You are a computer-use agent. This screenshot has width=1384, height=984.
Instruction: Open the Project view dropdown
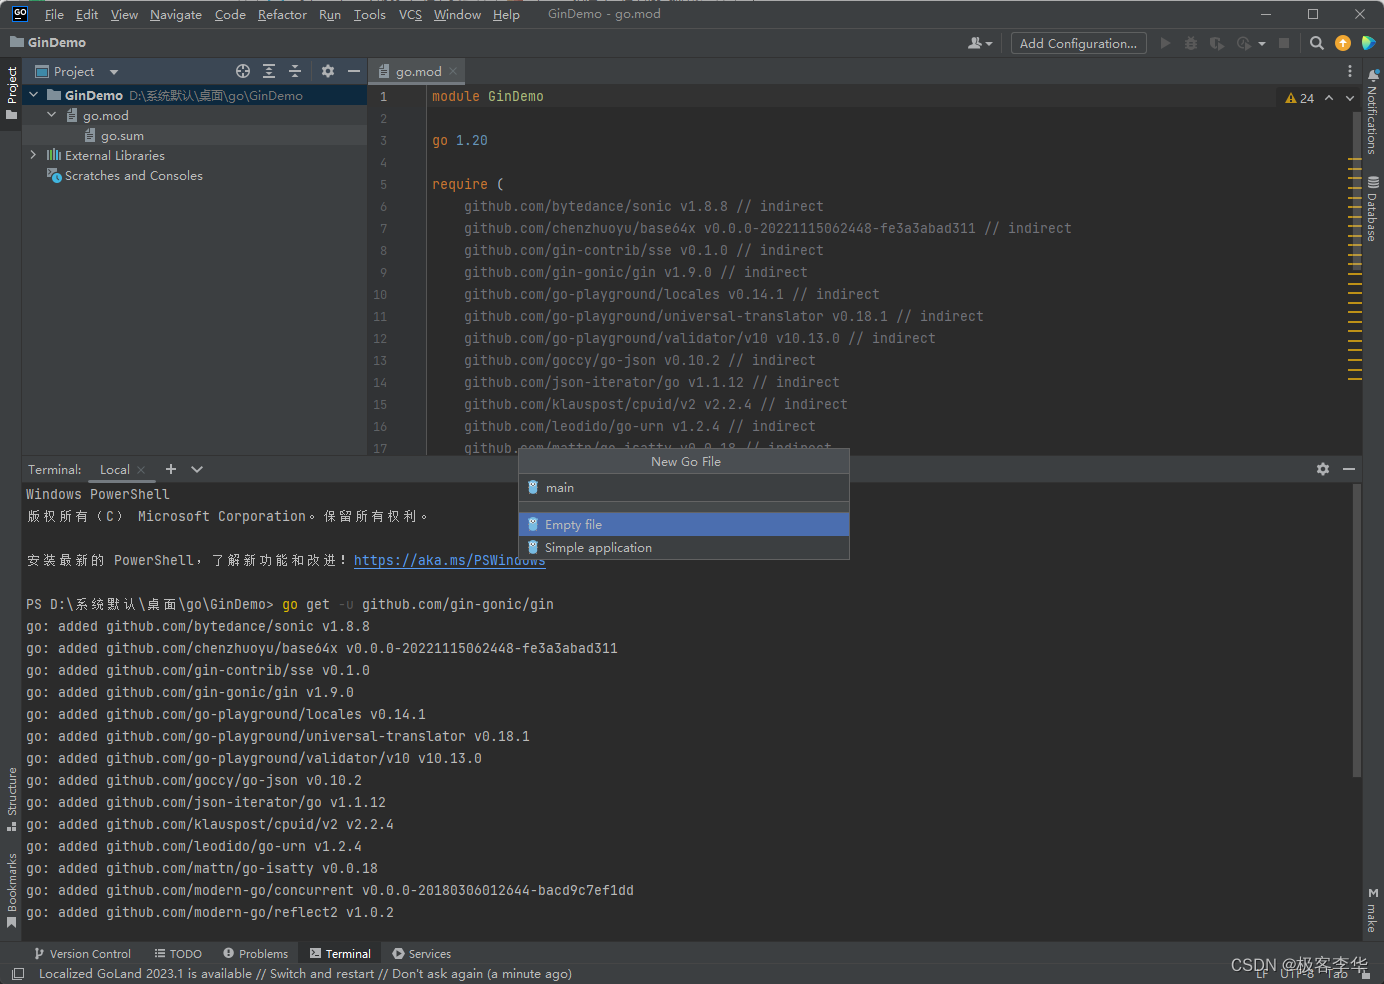pyautogui.click(x=114, y=72)
